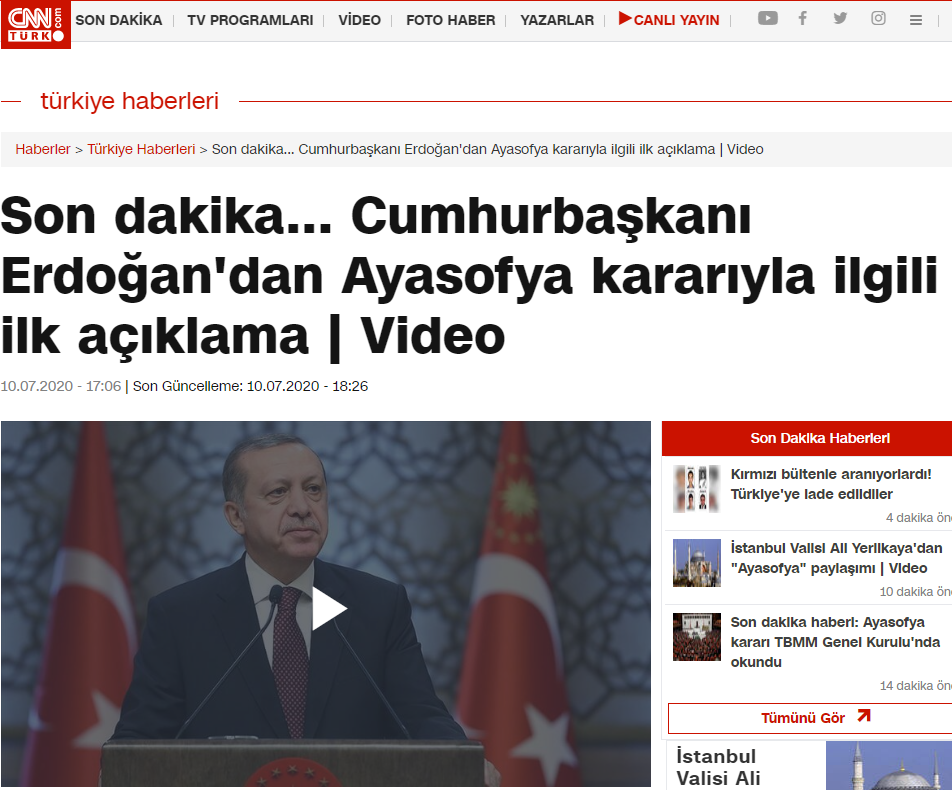Screen dimensions: 952x790
Task: Click the Tümünü Gör button
Action: [x=803, y=718]
